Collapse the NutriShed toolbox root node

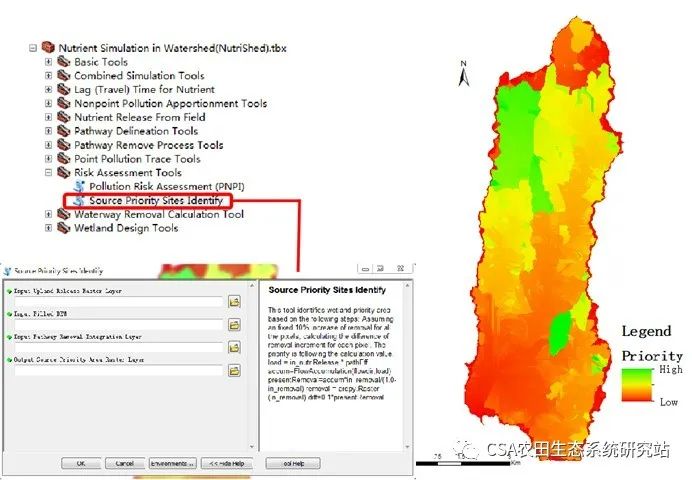pos(34,48)
